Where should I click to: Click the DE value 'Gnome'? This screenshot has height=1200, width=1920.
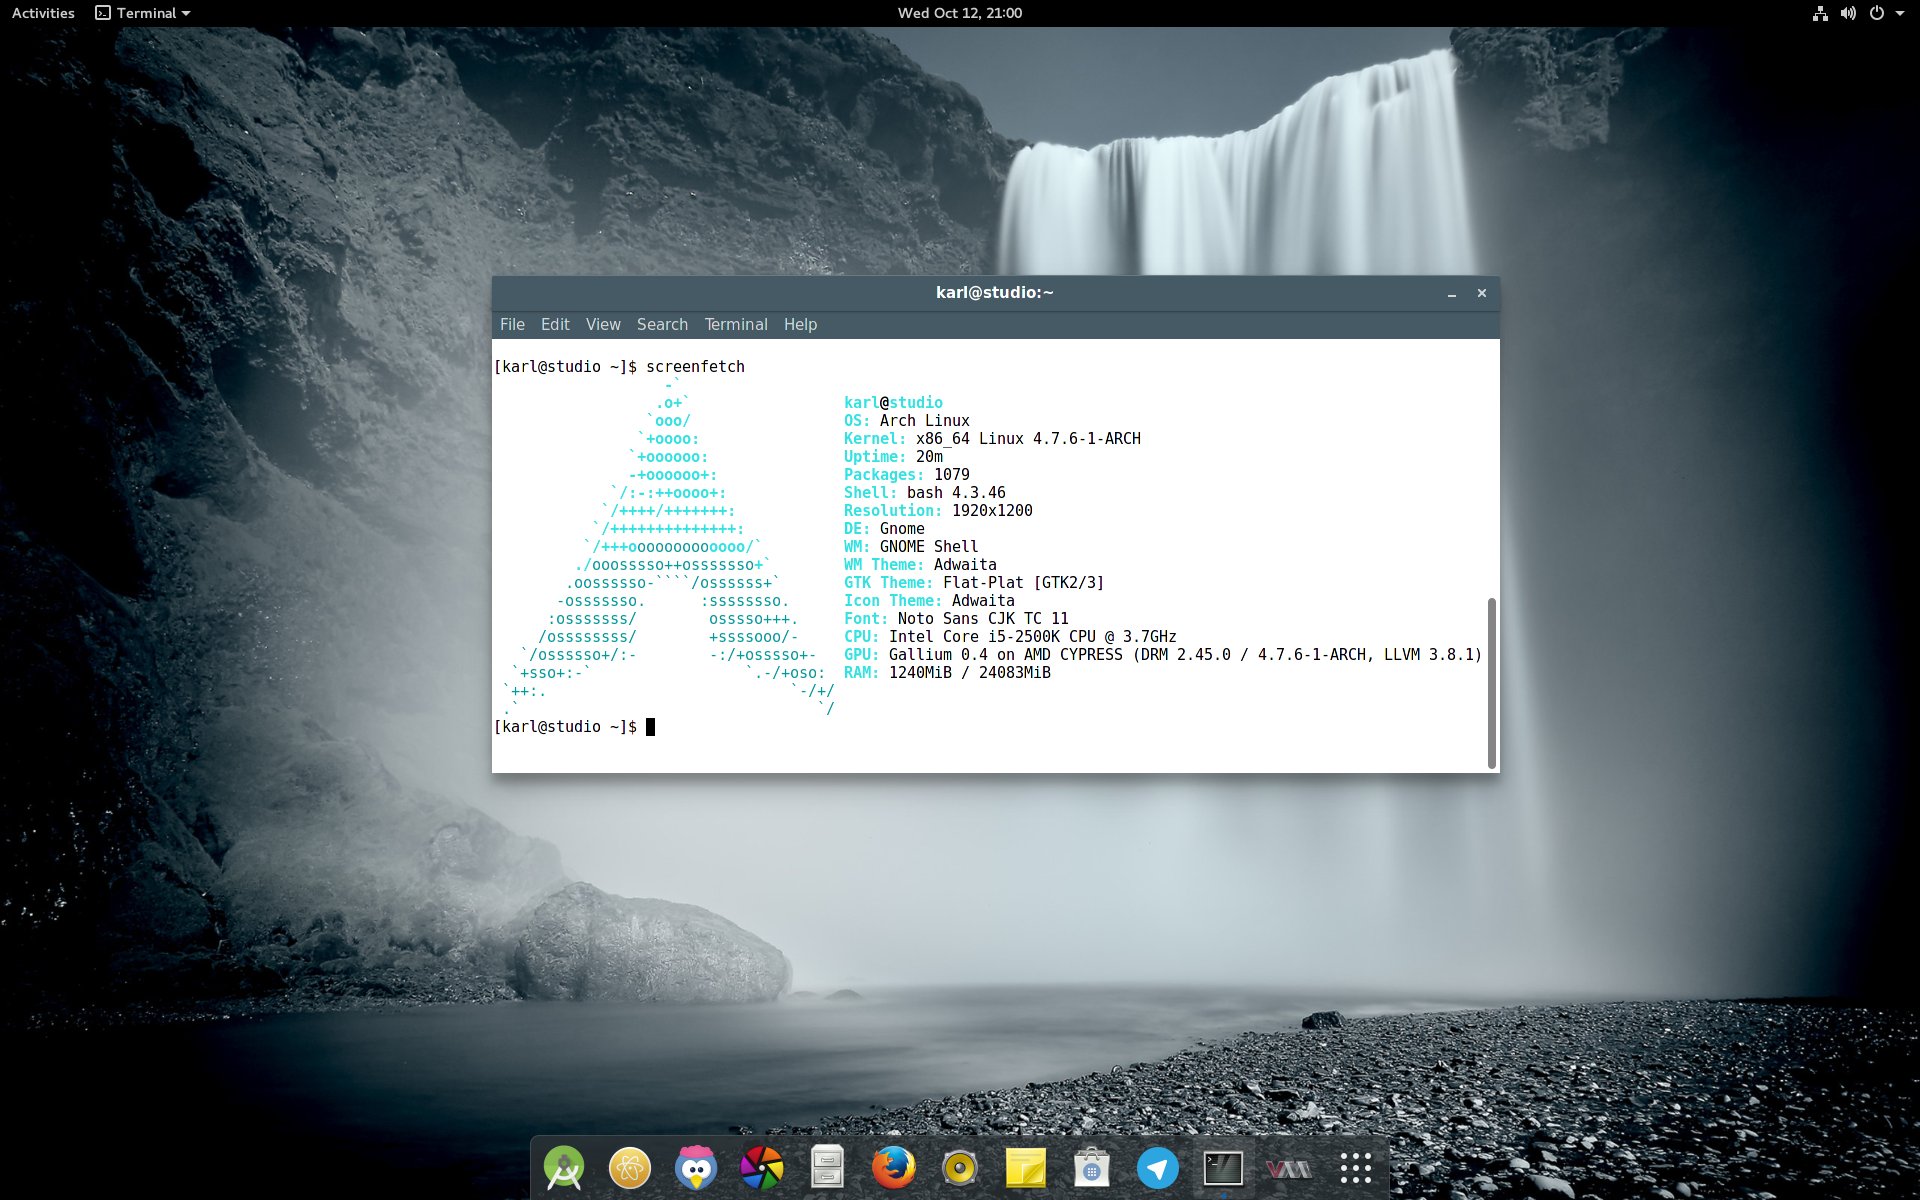pos(902,529)
